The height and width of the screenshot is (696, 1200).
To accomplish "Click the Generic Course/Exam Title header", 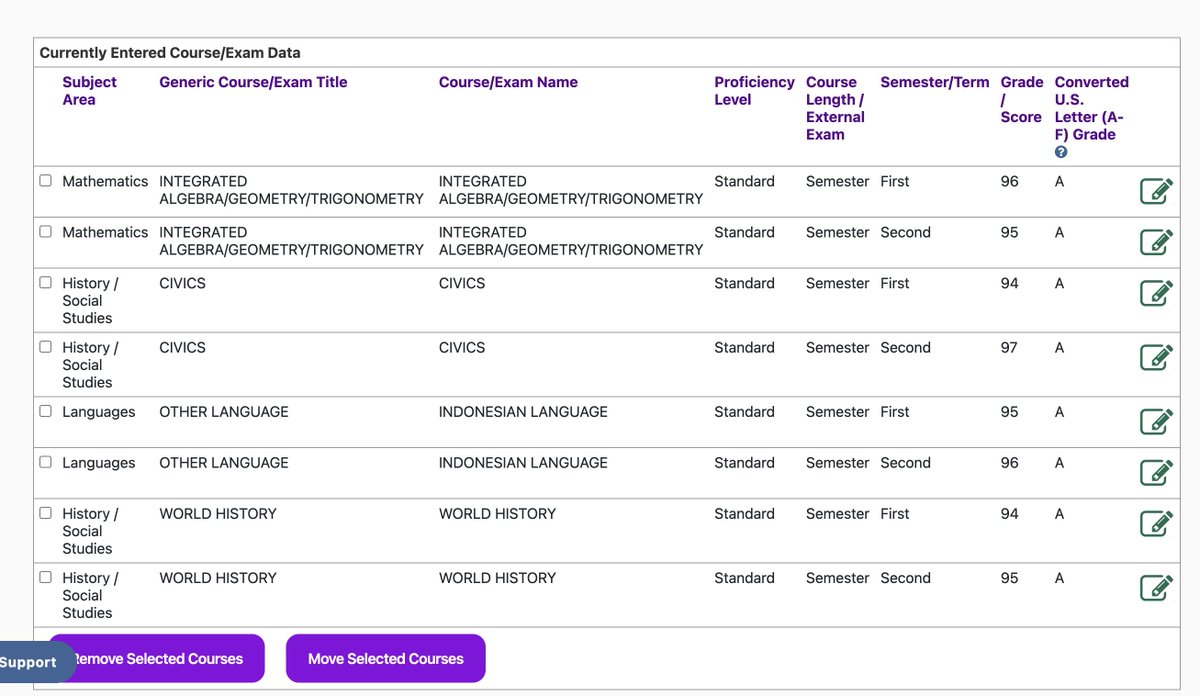I will pyautogui.click(x=253, y=82).
